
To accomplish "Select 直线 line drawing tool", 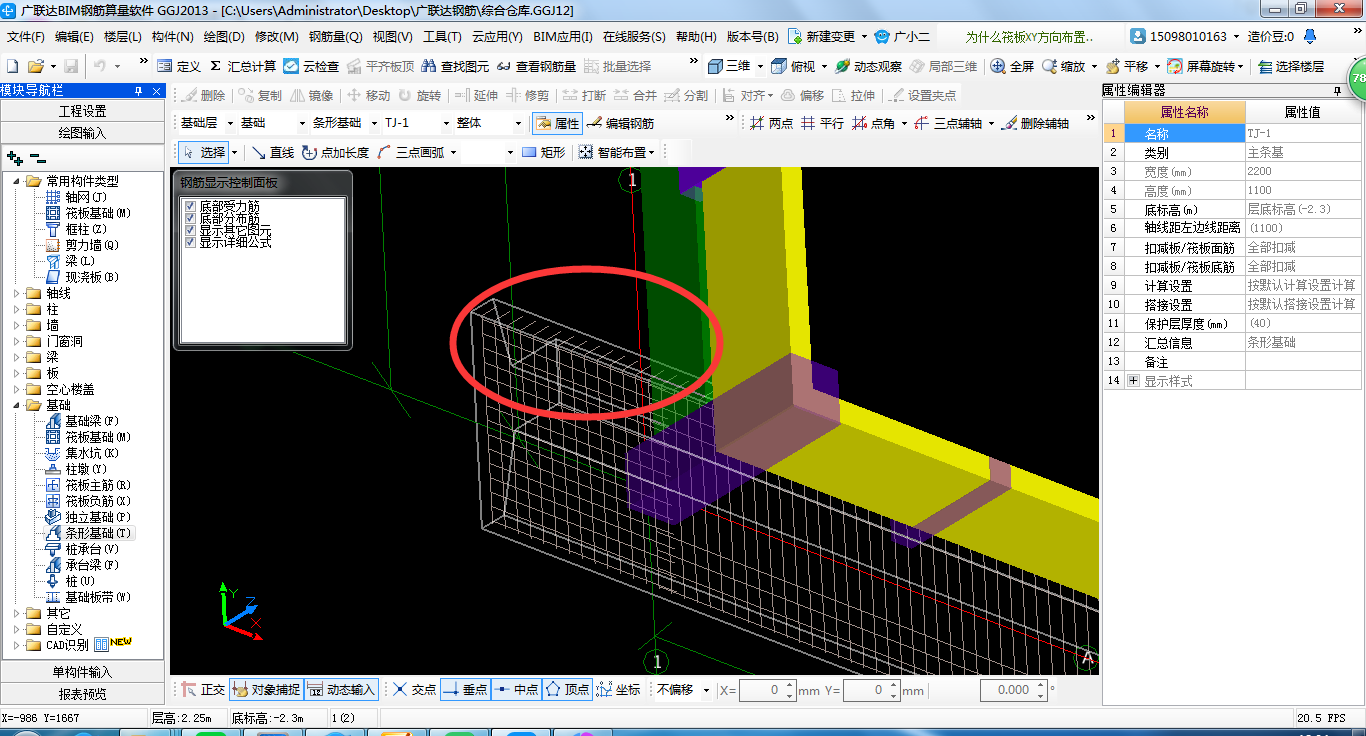I will (273, 152).
